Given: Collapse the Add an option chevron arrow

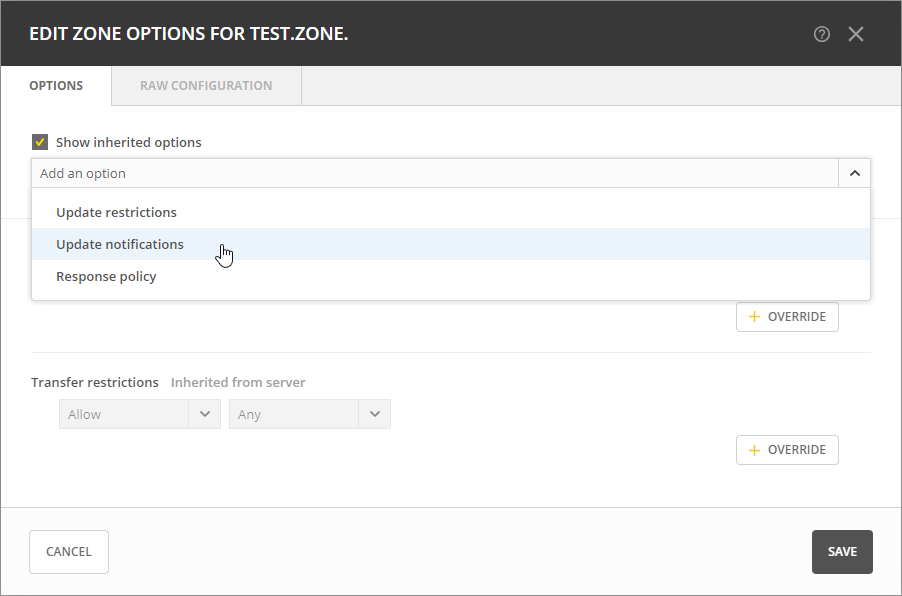Looking at the screenshot, I should [x=854, y=173].
